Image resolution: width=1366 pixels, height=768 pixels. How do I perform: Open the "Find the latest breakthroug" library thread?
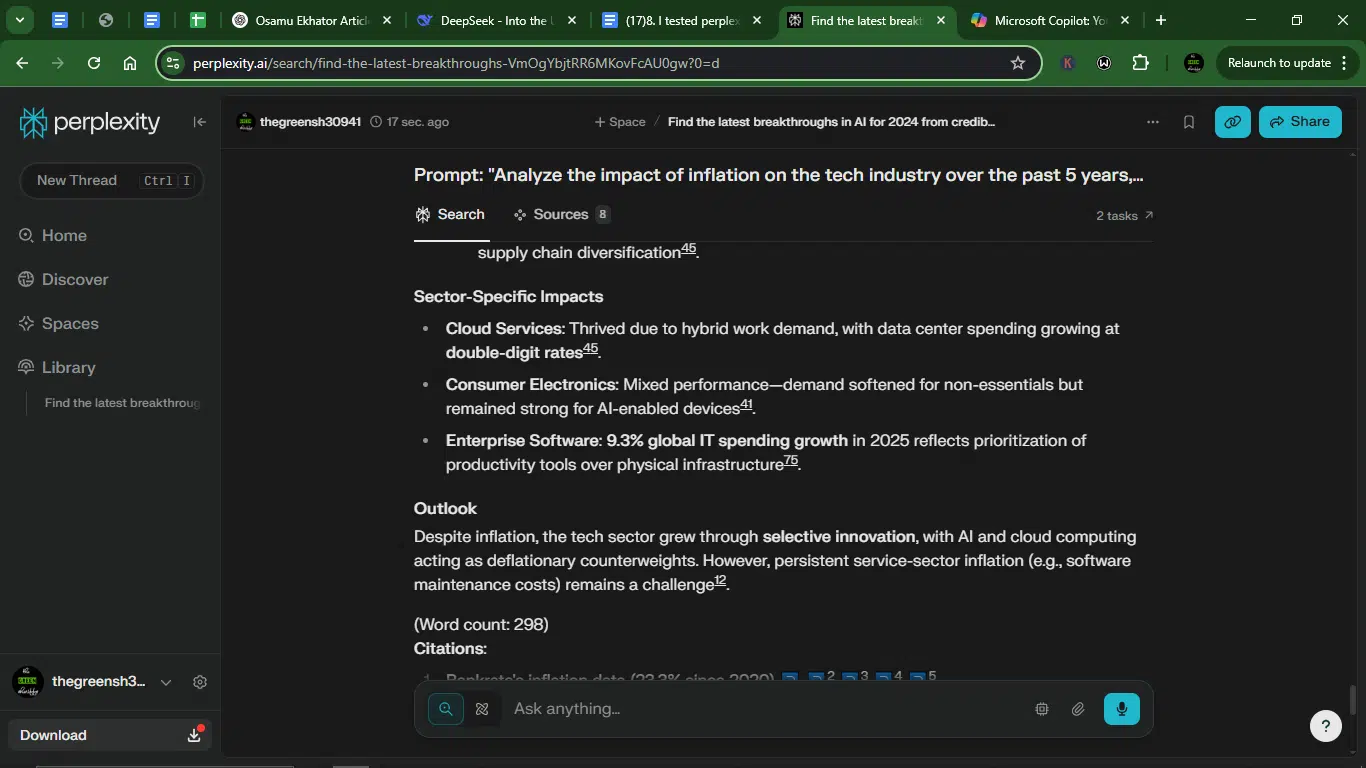(x=122, y=403)
